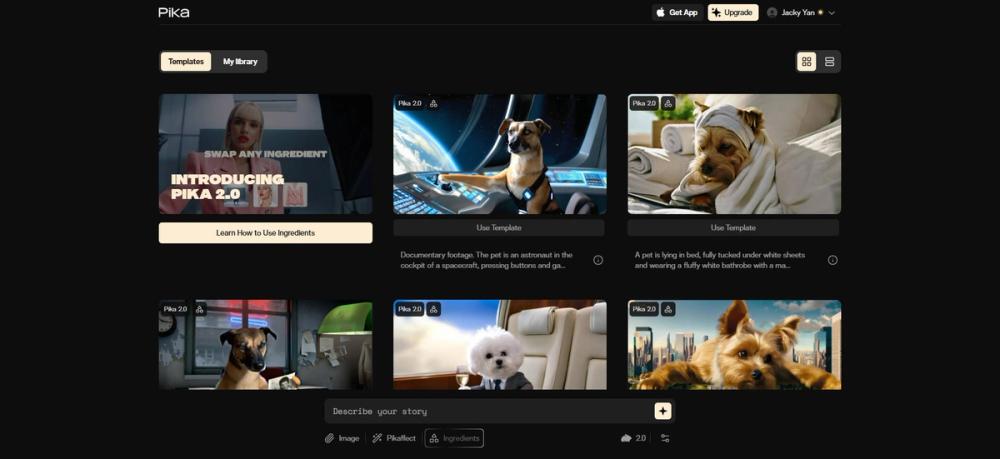The width and height of the screenshot is (1000, 459).
Task: Switch to the Templates tab
Action: pyautogui.click(x=186, y=62)
